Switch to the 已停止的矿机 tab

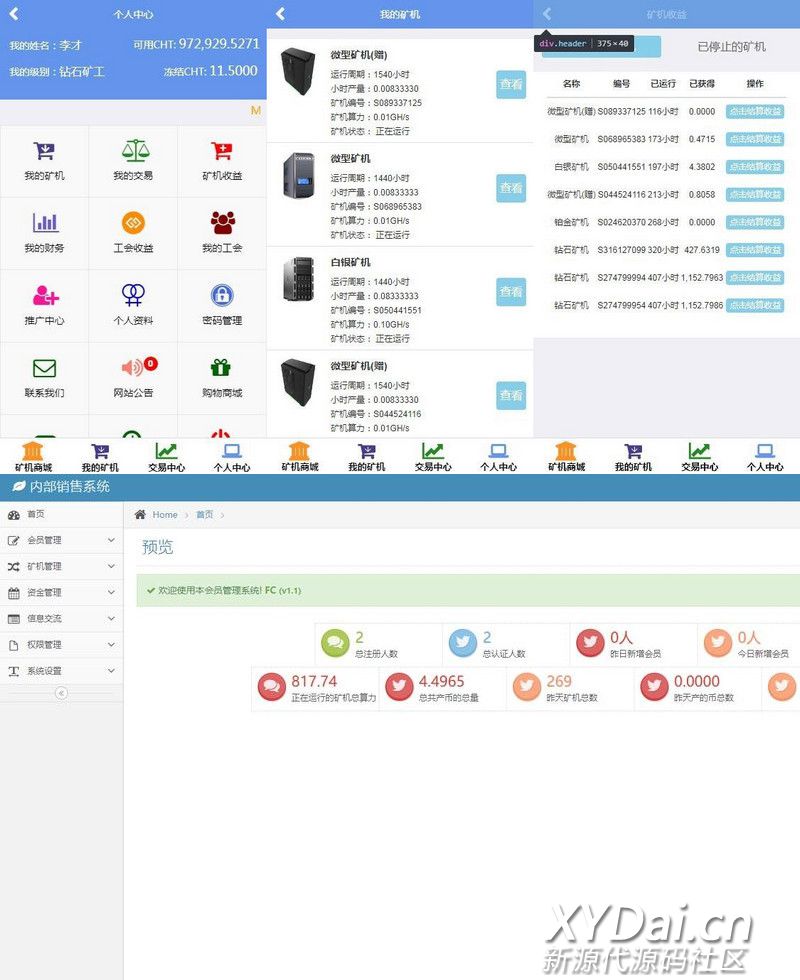click(731, 47)
